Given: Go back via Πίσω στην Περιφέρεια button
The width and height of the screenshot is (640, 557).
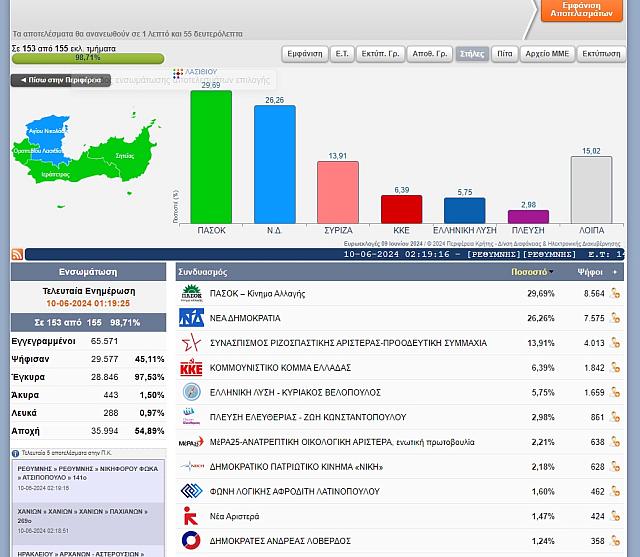Looking at the screenshot, I should [x=60, y=80].
